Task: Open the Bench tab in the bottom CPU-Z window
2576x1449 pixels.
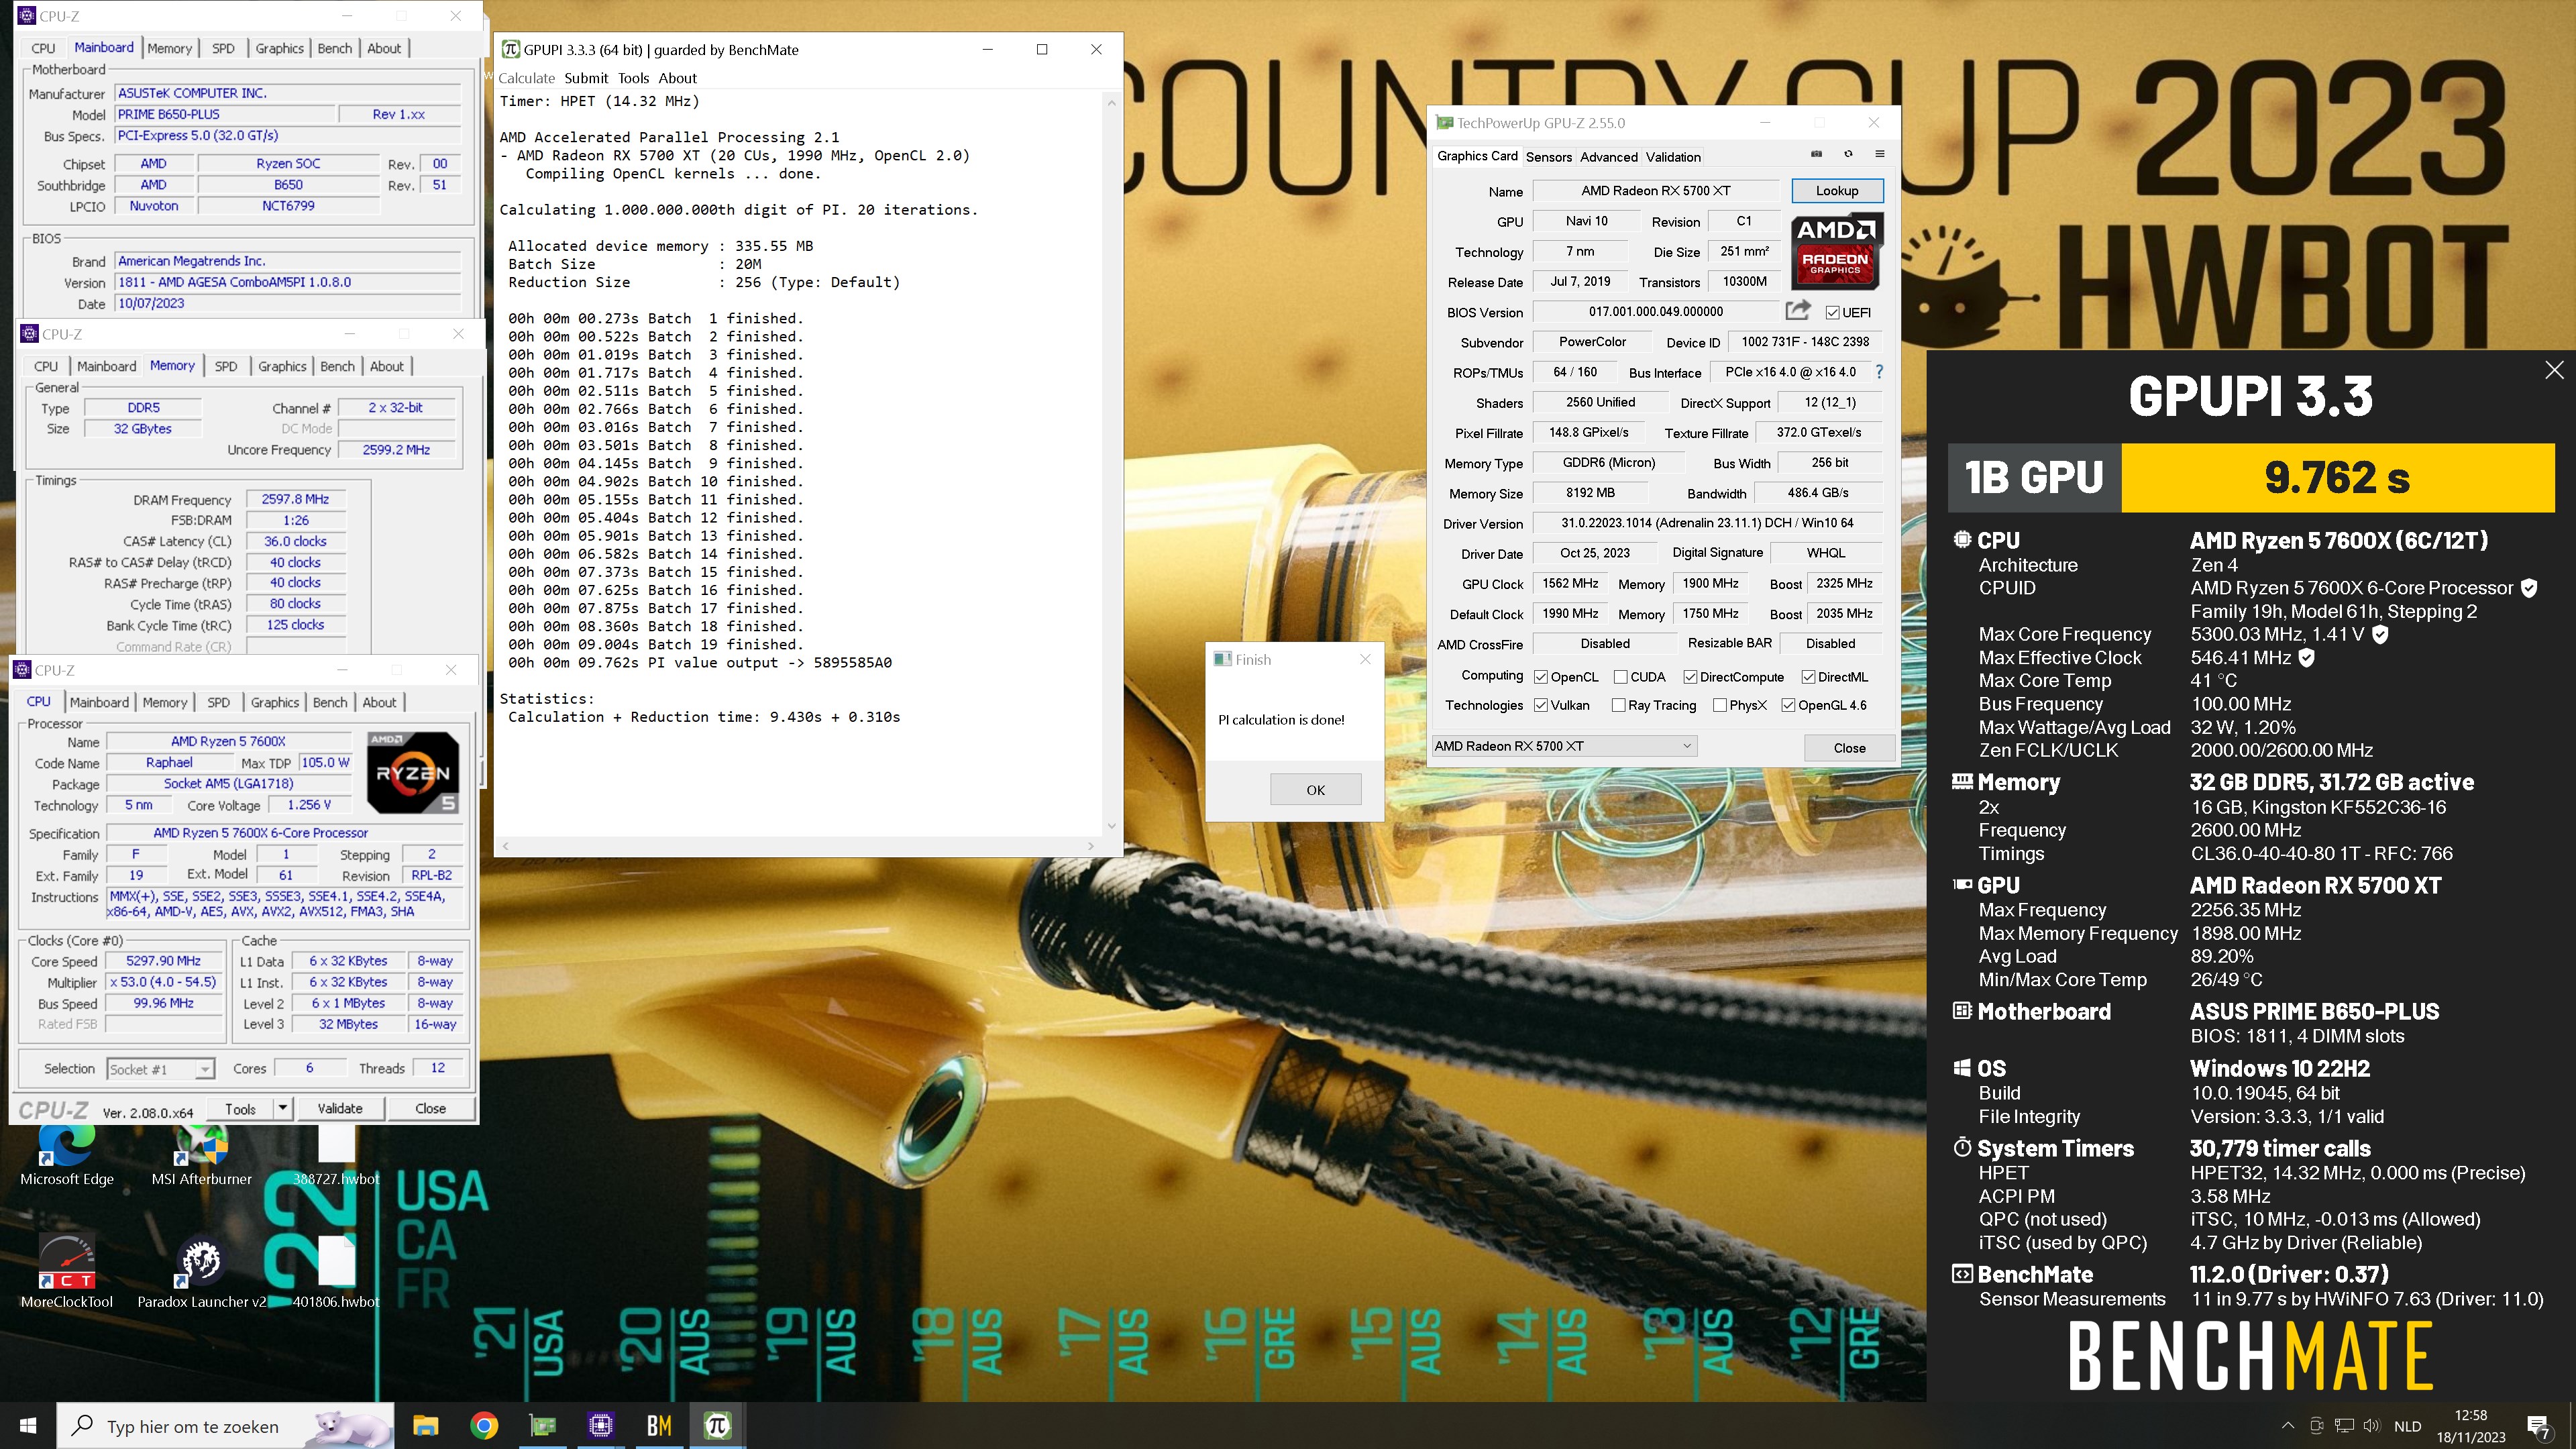Action: (x=330, y=703)
